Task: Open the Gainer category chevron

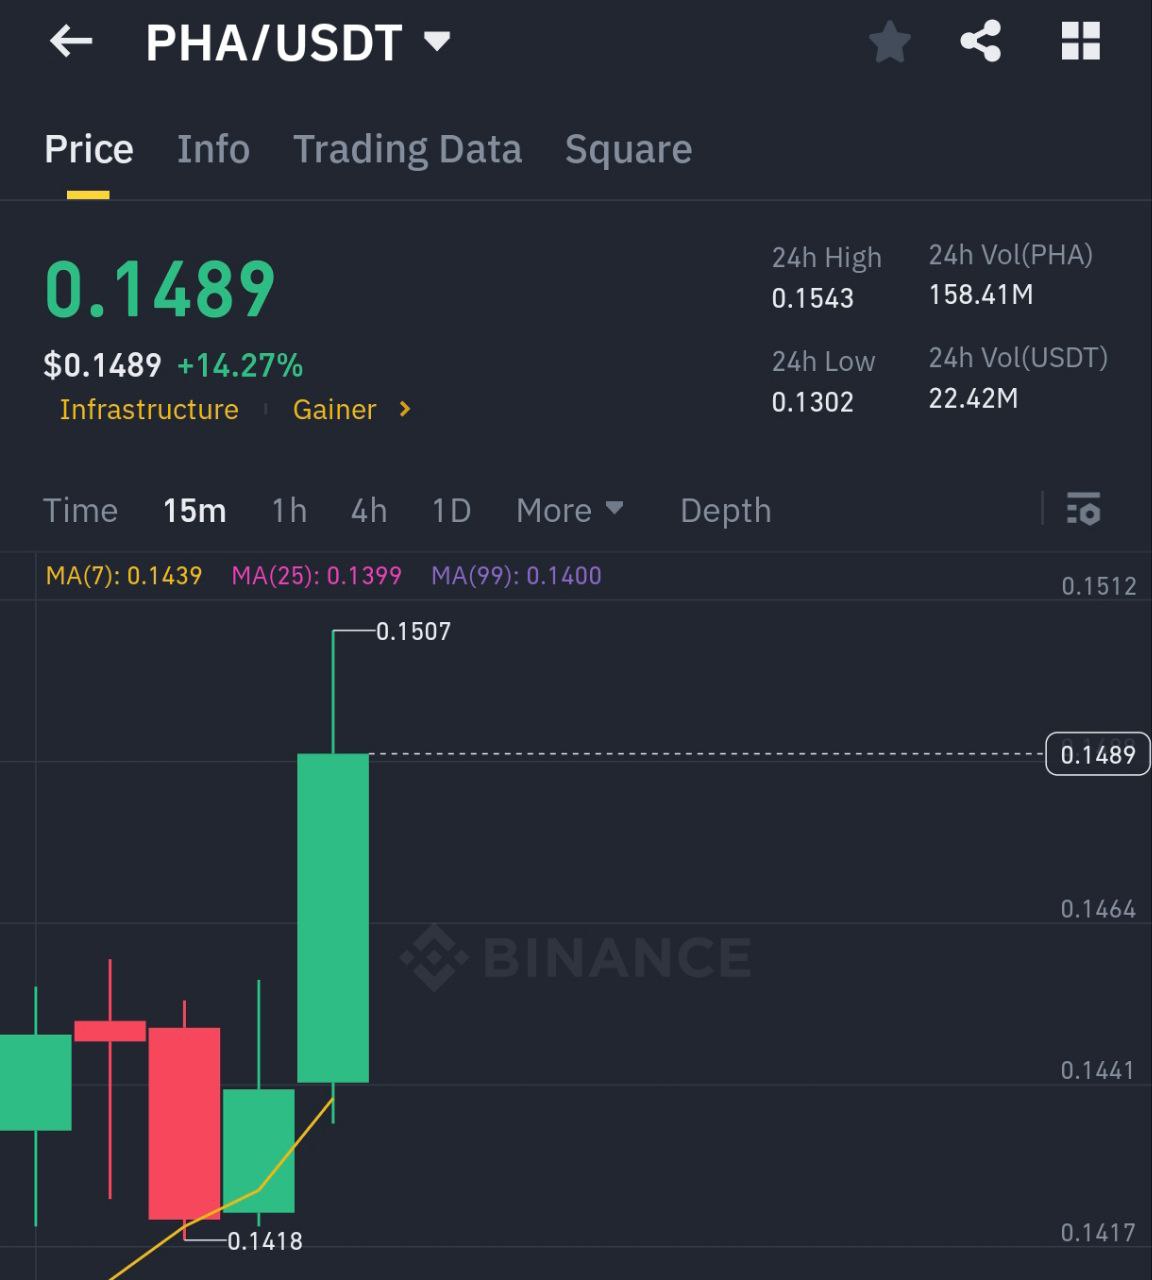Action: (x=405, y=409)
